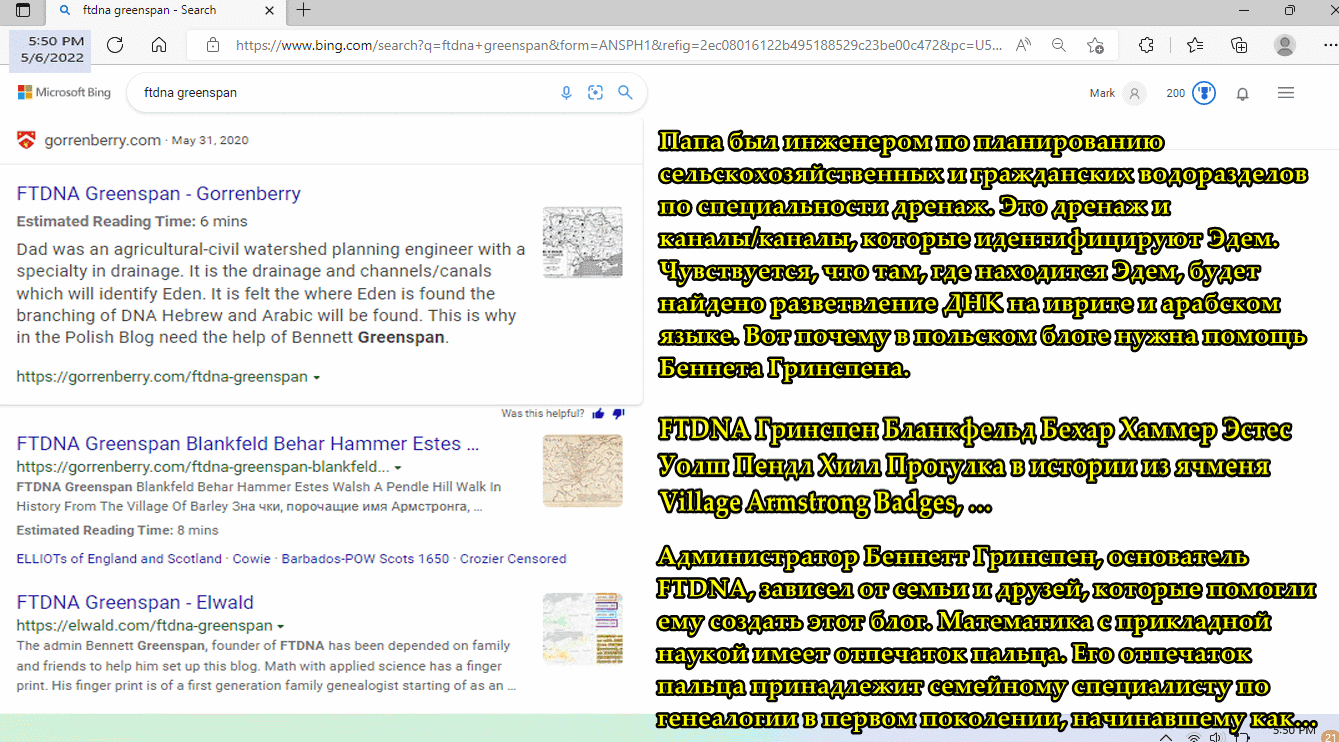Open Bing notifications bell
Screen dimensions: 1339x742
tap(1243, 93)
